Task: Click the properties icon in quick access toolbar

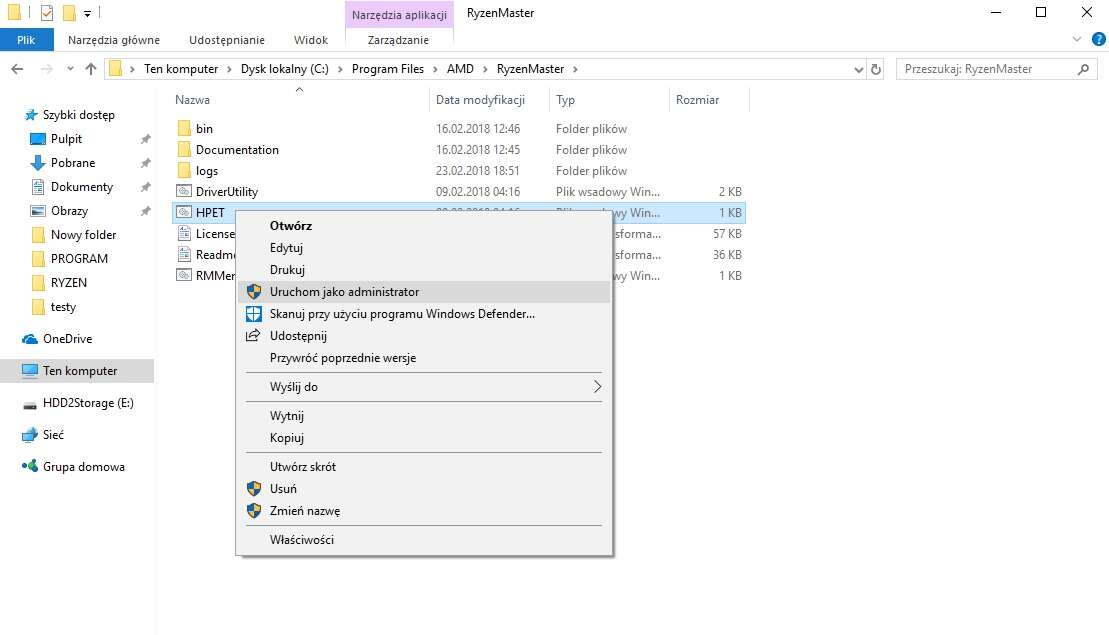Action: (47, 13)
